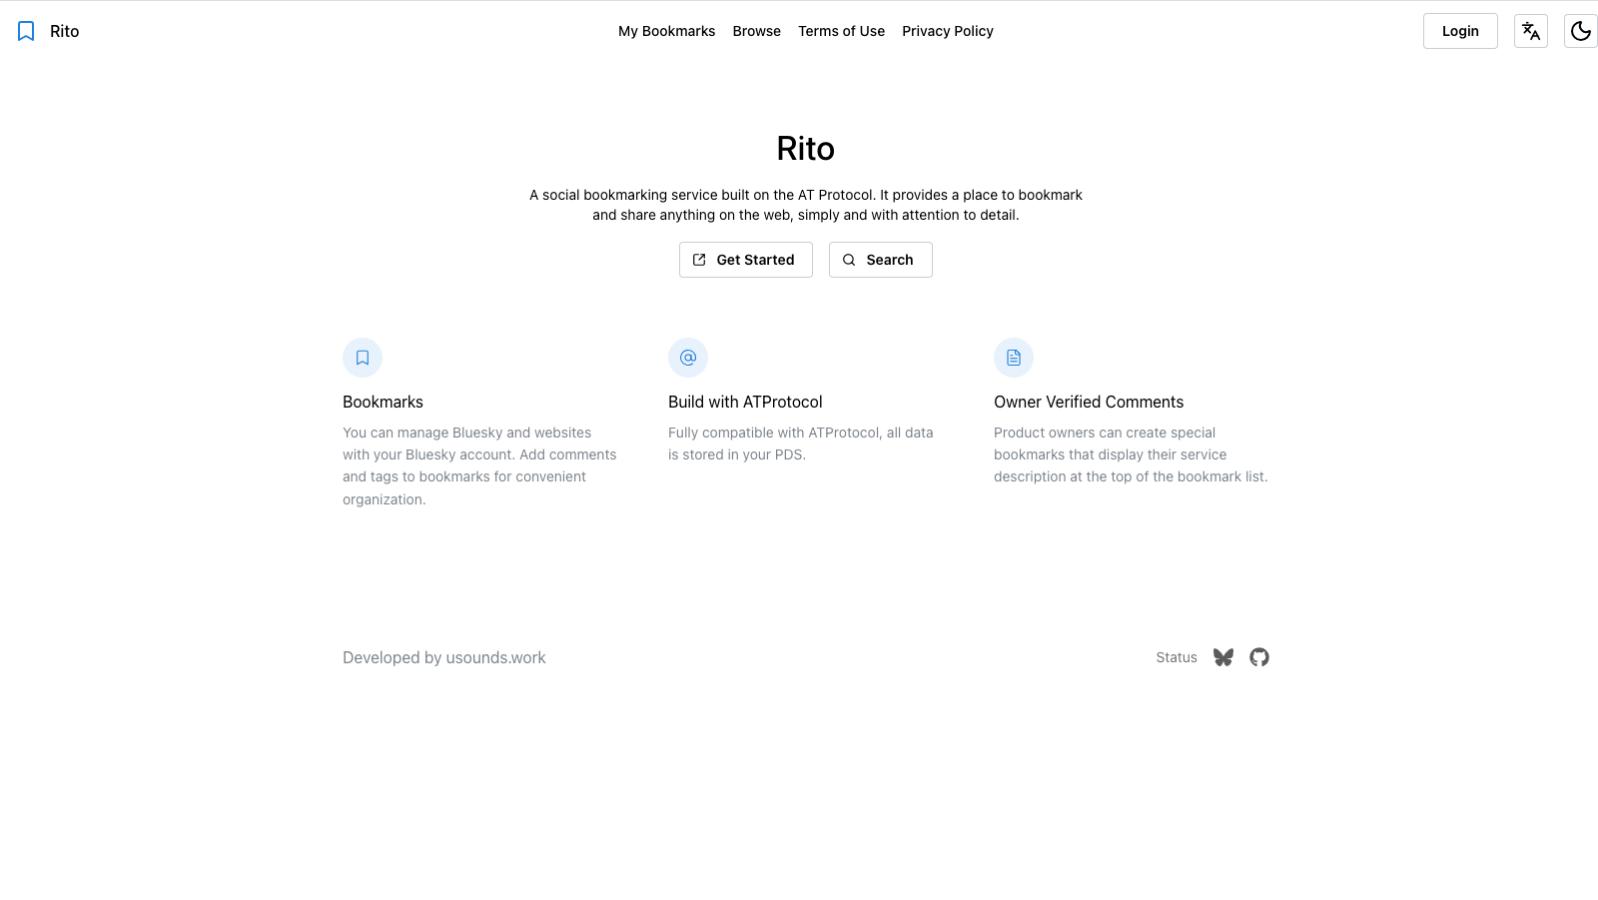Open the Bluesky butterfly link in footer
Viewport: 1598px width, 900px height.
[1223, 657]
